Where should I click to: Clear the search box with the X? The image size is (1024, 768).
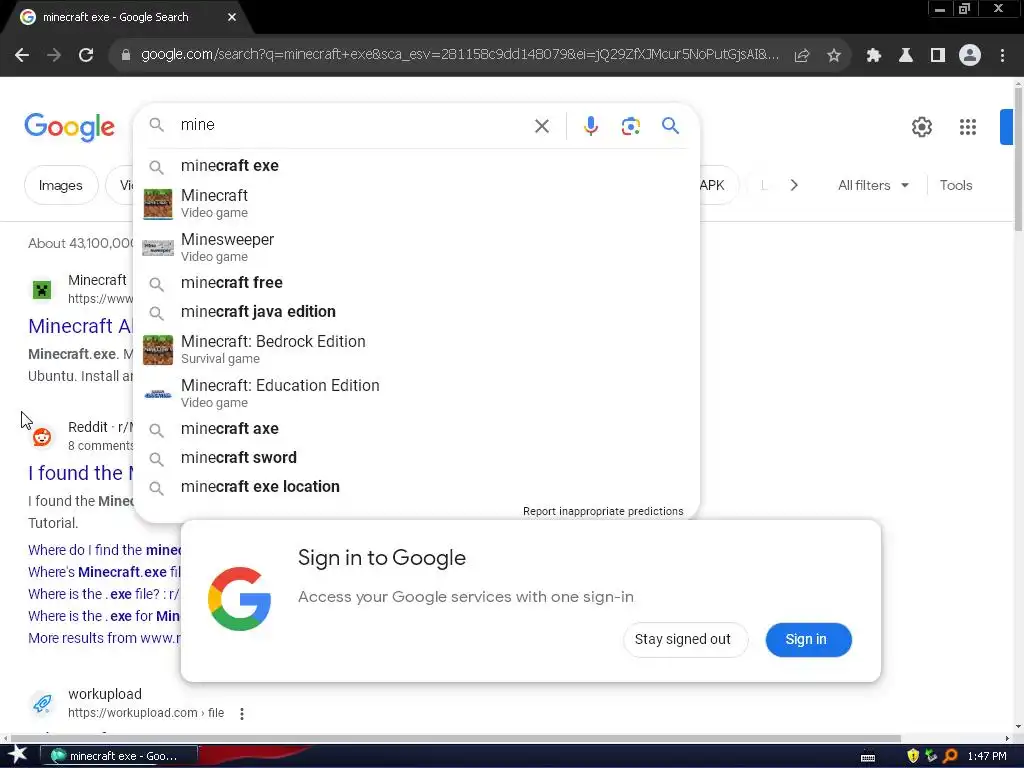pos(542,126)
